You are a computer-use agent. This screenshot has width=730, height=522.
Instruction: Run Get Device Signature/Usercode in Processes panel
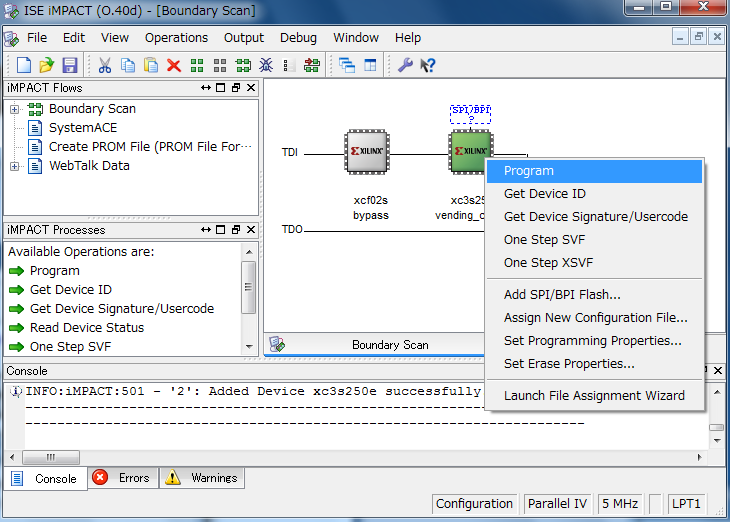tap(122, 309)
